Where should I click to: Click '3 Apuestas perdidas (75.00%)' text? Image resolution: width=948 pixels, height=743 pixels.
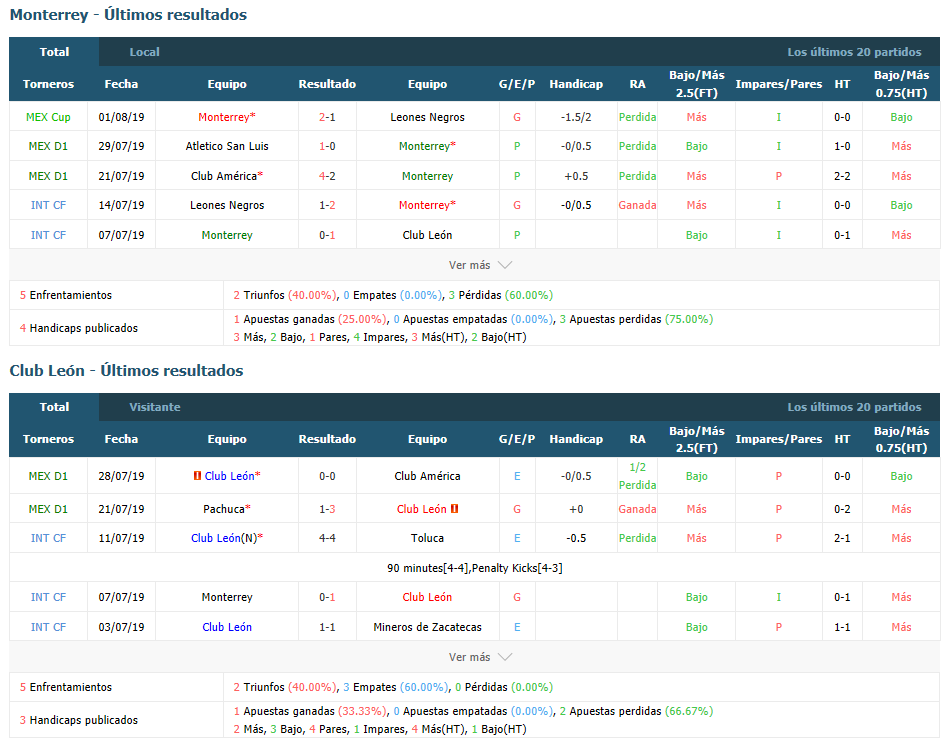pos(636,319)
